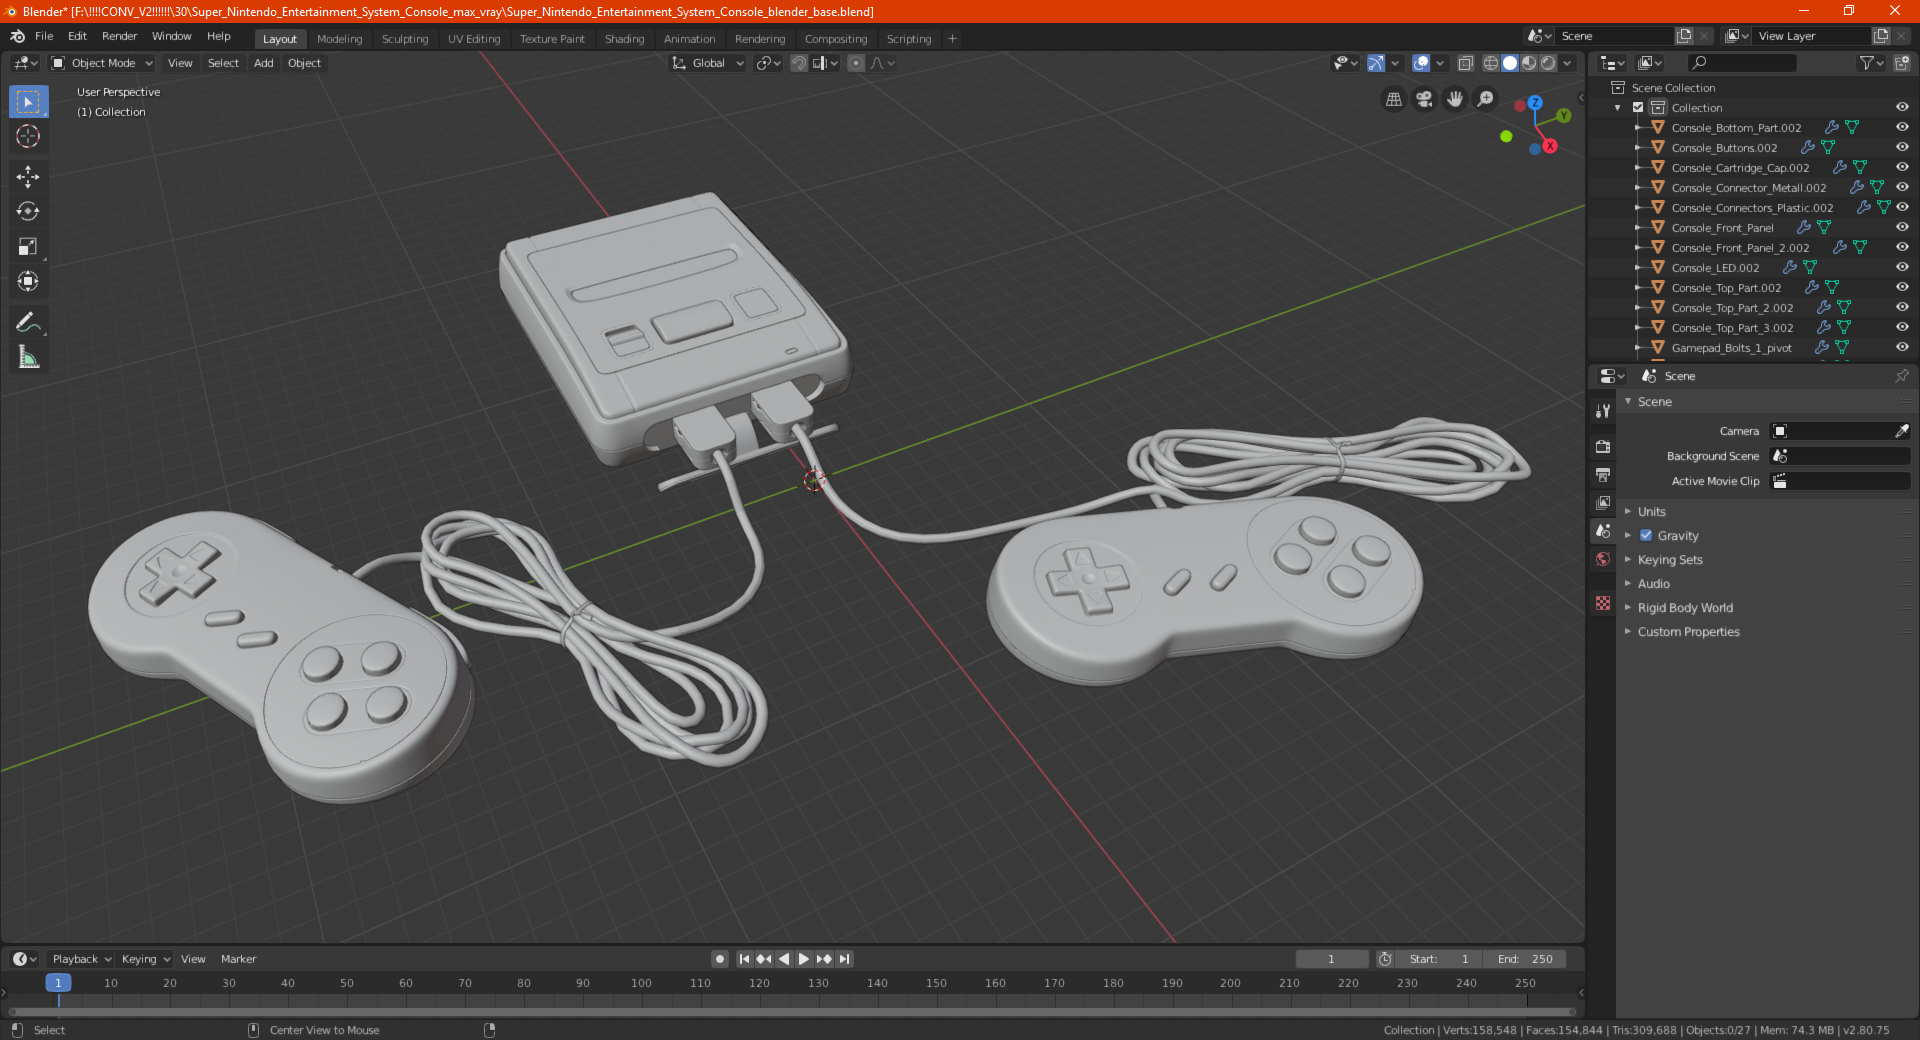Switch to the UV Editing workspace tab
The height and width of the screenshot is (1040, 1920).
pos(474,39)
